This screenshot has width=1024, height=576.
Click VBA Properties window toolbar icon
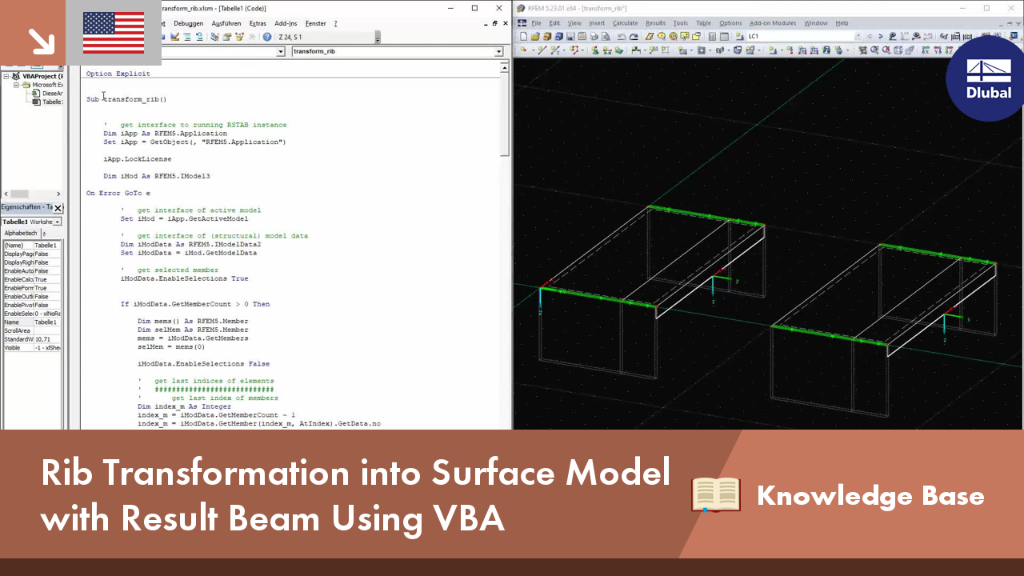coord(227,37)
